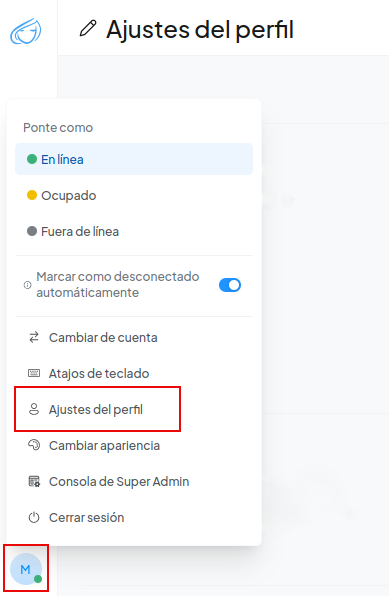
Task: Toggle the auto-offline switch off
Action: (x=230, y=285)
